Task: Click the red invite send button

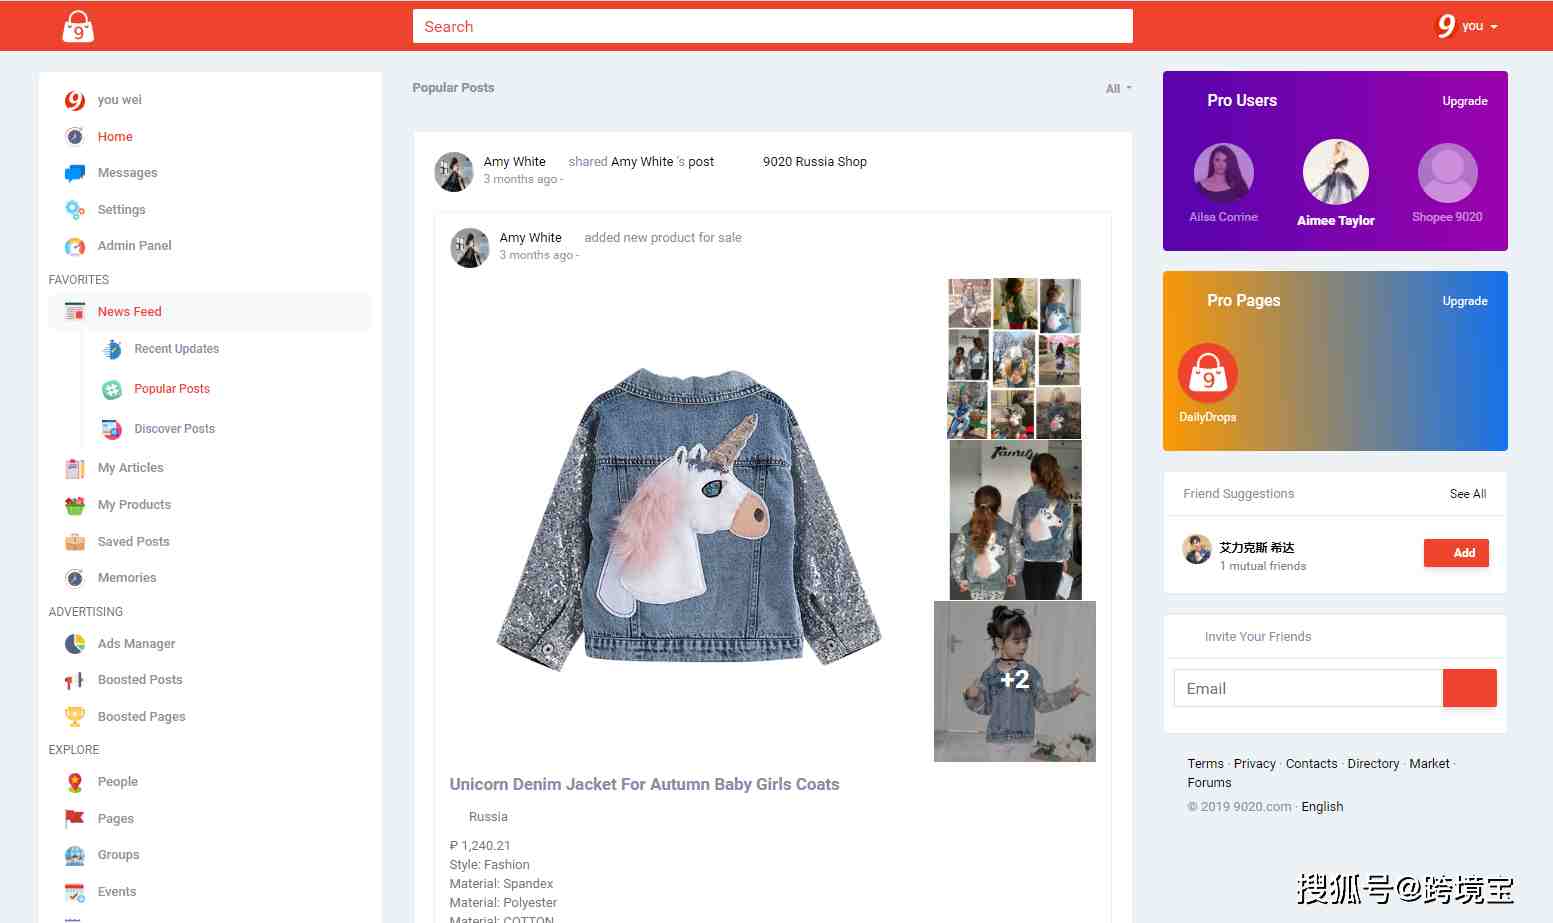Action: (1470, 688)
